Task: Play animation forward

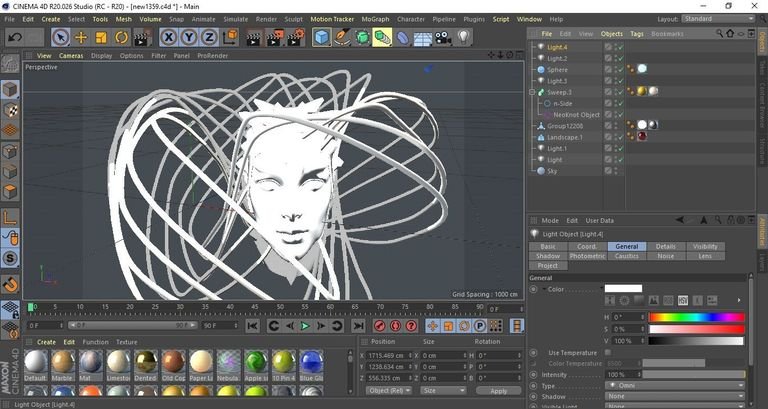Action: pos(305,326)
